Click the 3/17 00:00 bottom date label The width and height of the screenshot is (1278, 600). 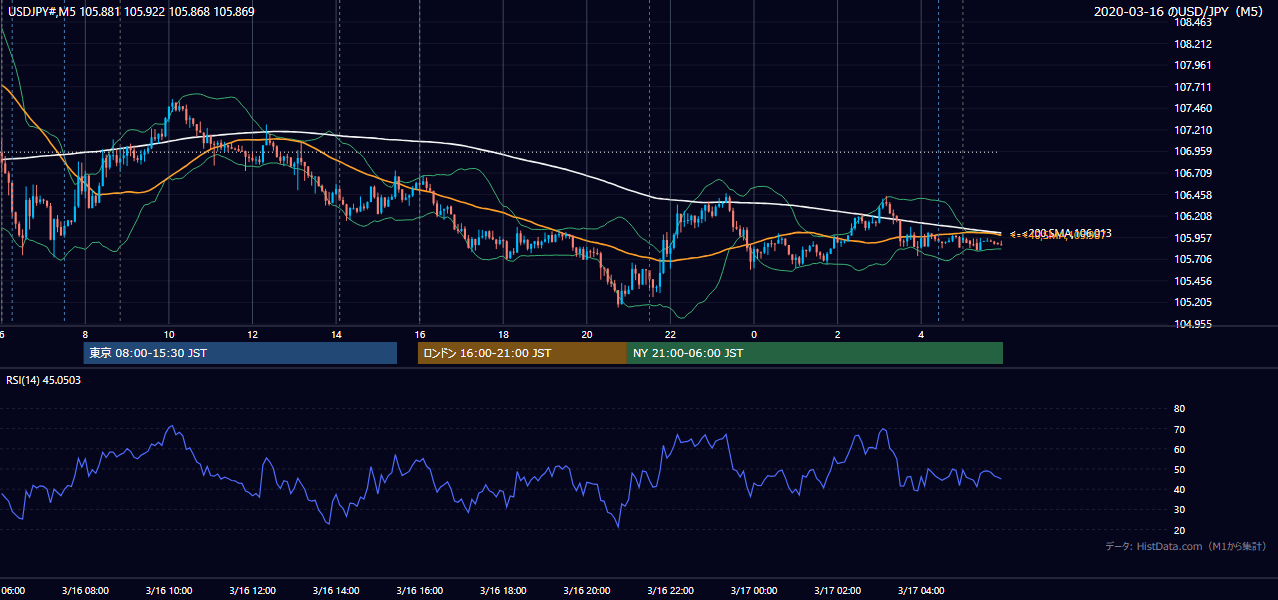[755, 590]
